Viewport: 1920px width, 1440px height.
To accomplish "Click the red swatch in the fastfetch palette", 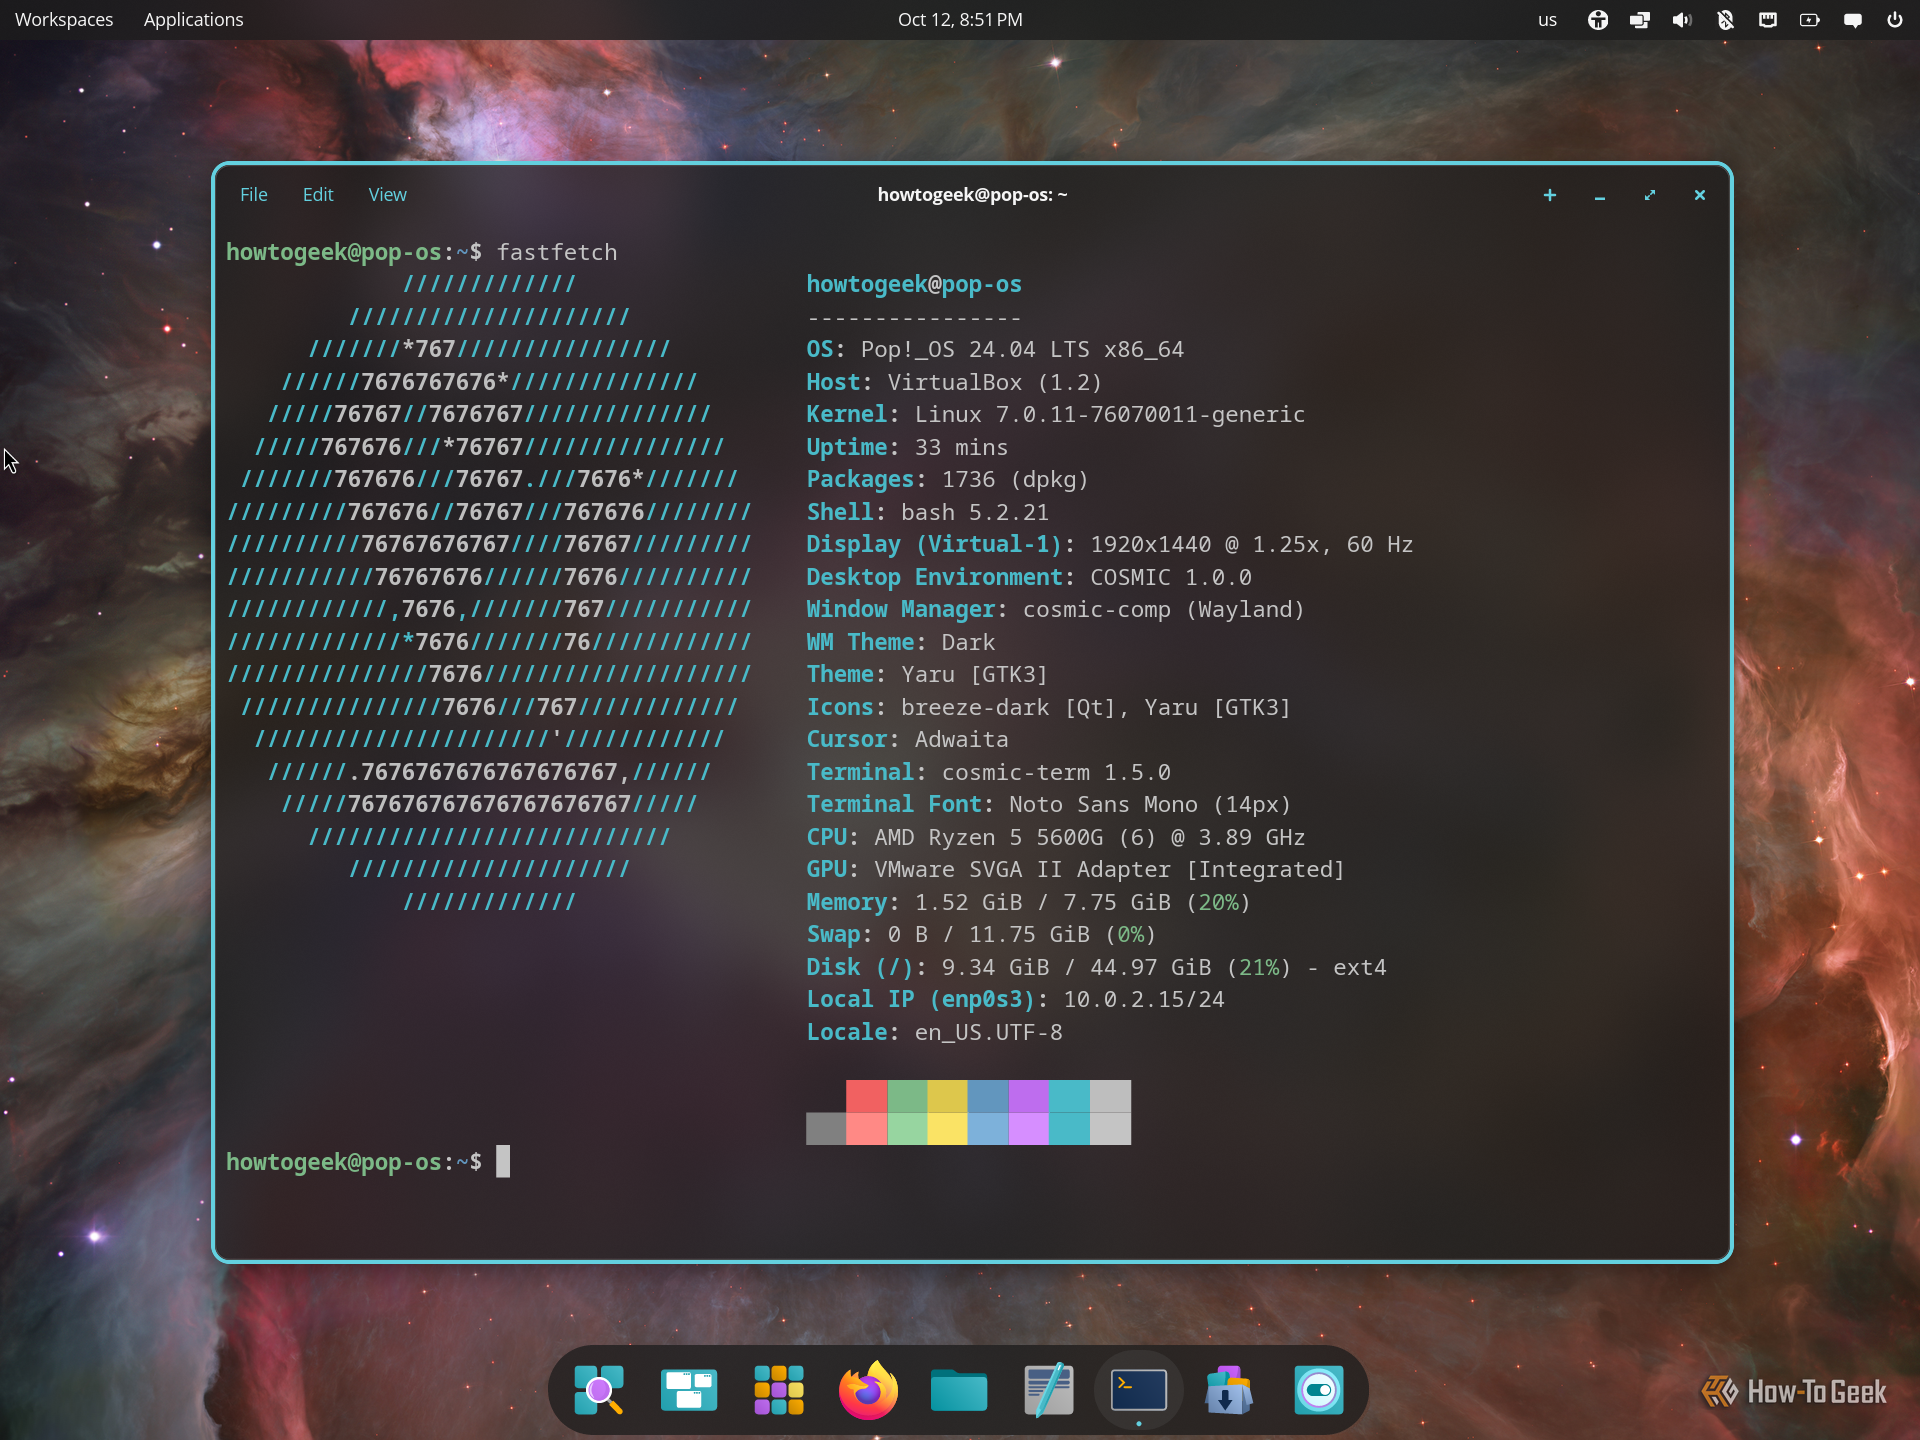I will 866,1096.
